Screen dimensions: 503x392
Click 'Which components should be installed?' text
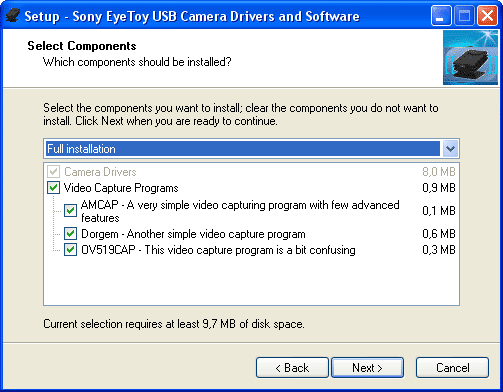(137, 62)
